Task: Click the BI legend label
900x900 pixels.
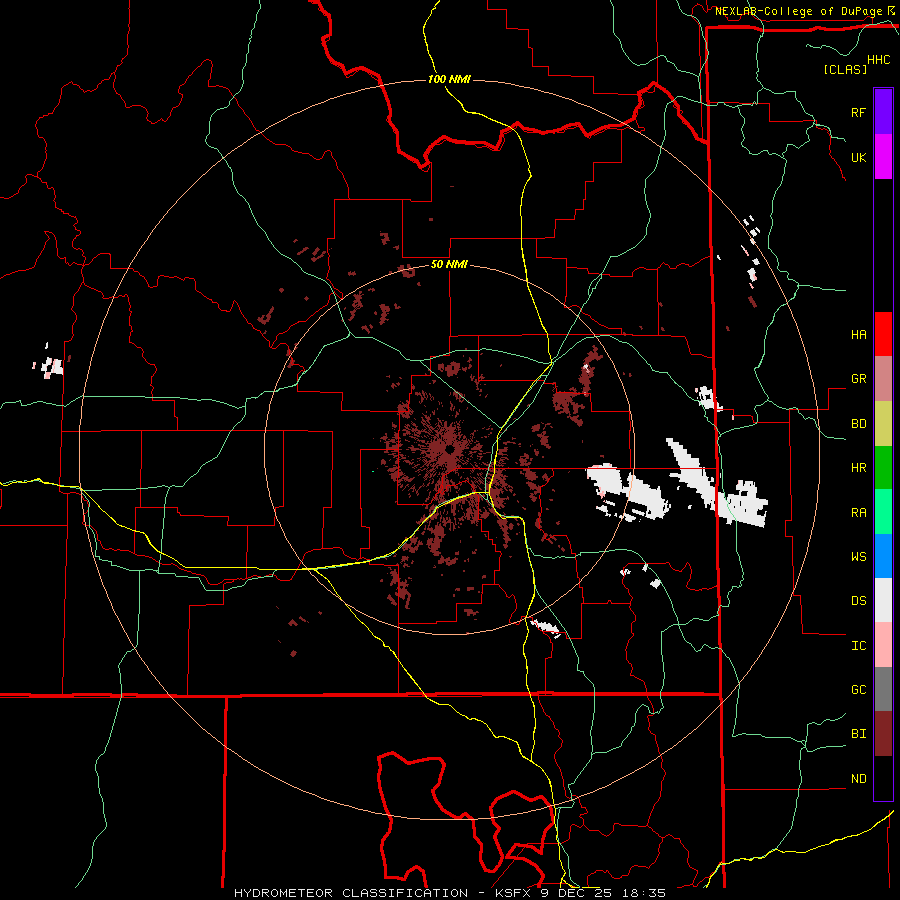Action: [x=858, y=734]
